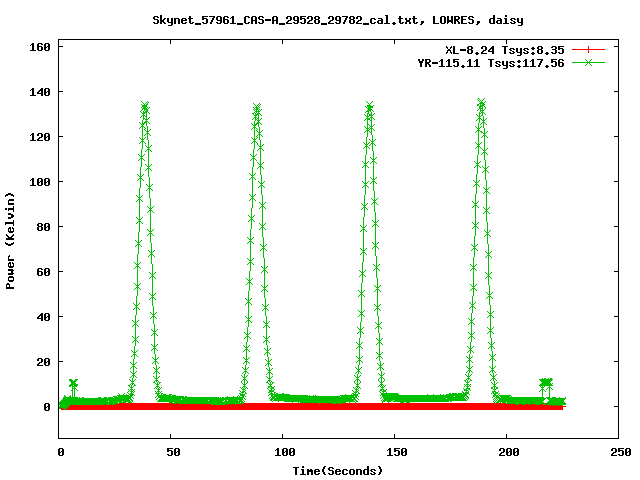
Task: Select the XL-8.24 Tsys:8.35 legend entry
Action: click(x=505, y=50)
